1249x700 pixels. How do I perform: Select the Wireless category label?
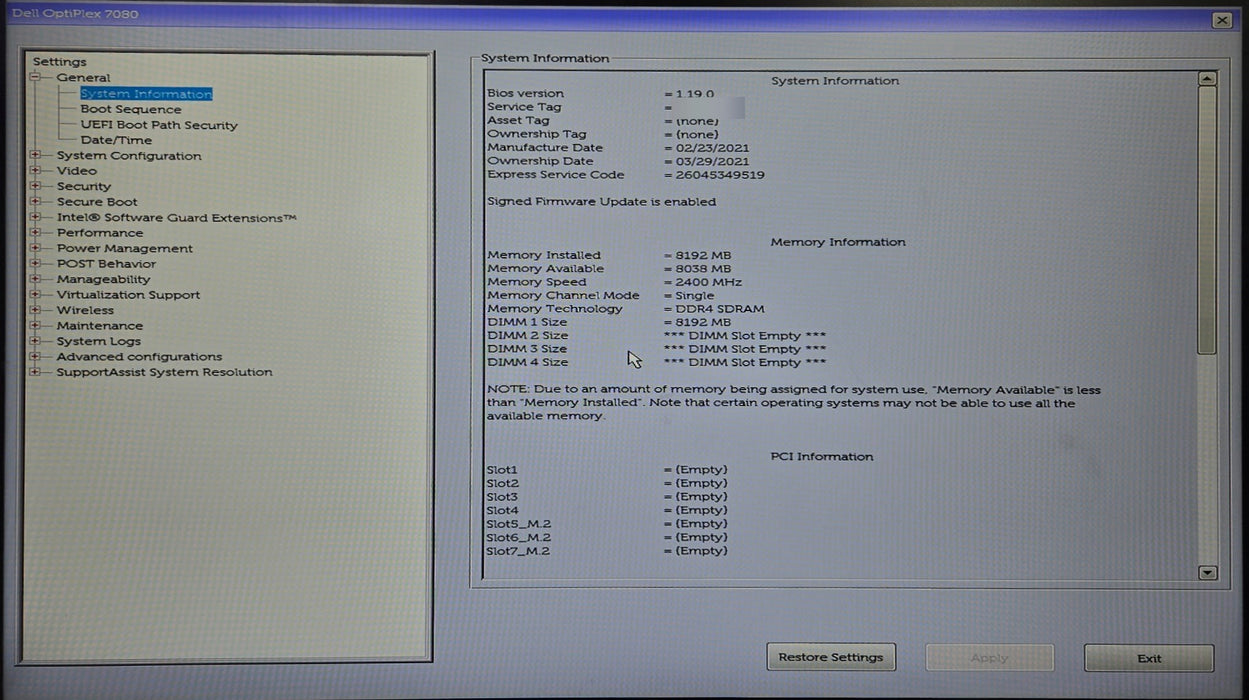pos(85,310)
